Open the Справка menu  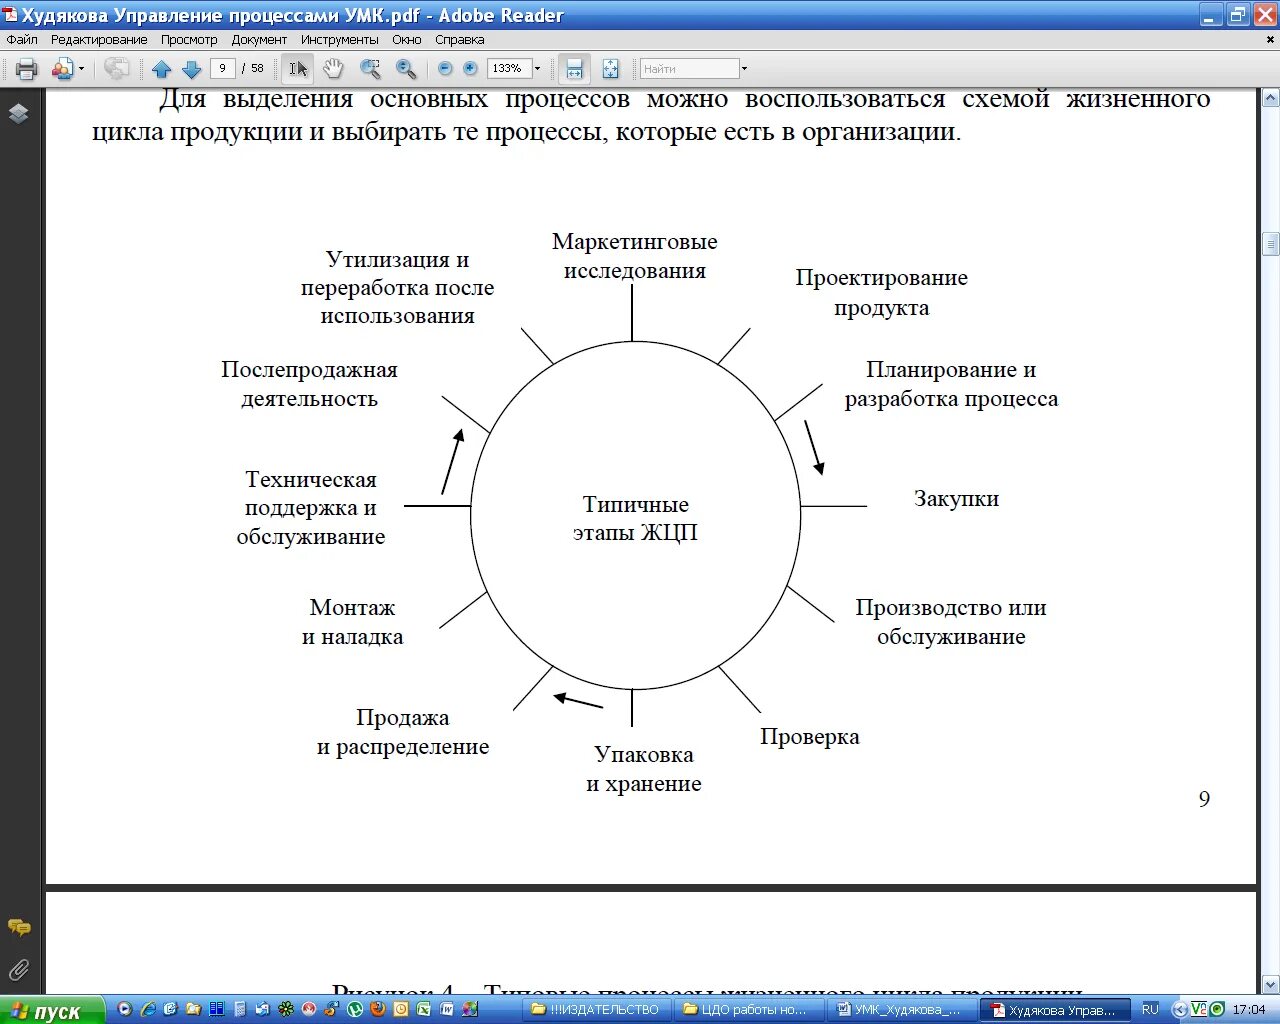click(459, 40)
